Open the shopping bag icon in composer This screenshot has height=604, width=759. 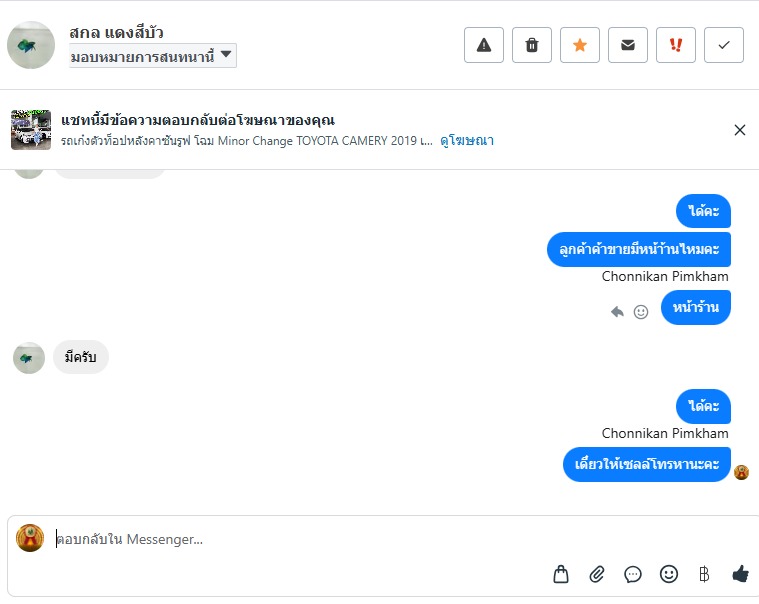coord(561,574)
